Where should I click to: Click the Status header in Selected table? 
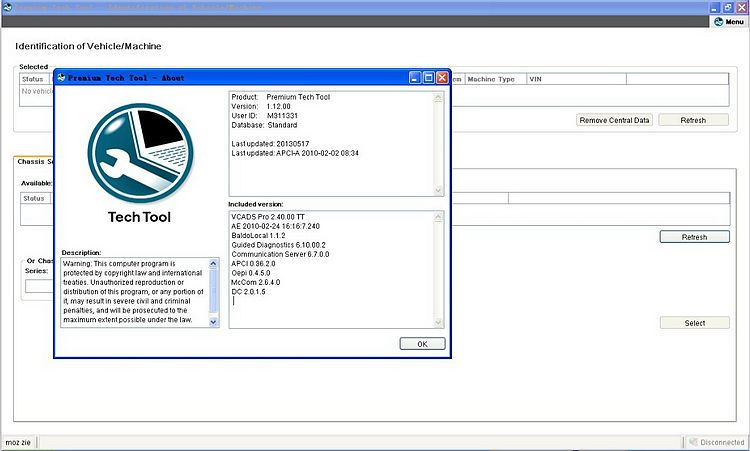(x=34, y=79)
